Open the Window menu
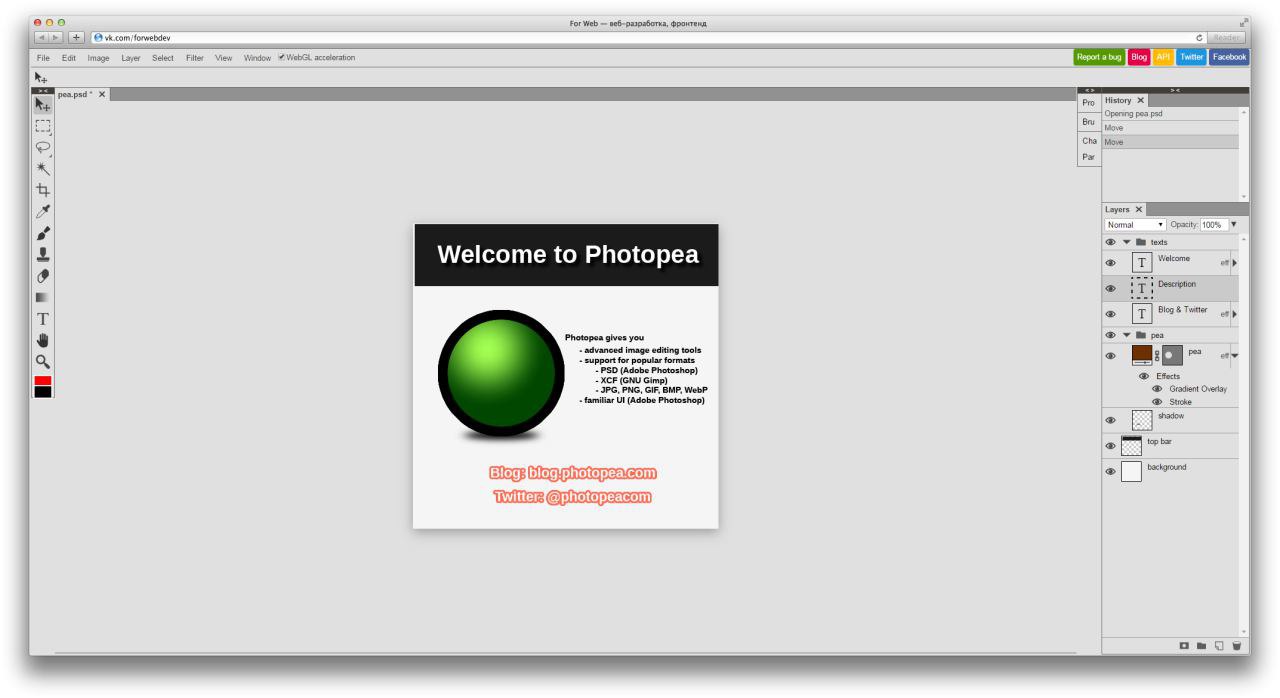The width and height of the screenshot is (1280, 698). 257,58
